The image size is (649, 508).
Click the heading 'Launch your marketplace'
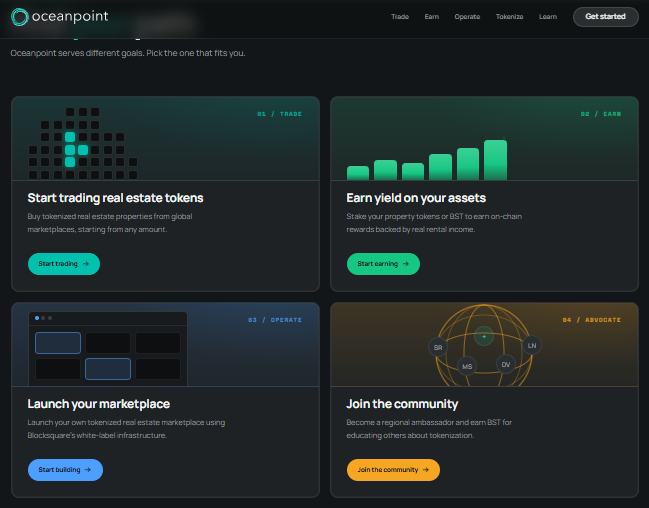pyautogui.click(x=99, y=404)
